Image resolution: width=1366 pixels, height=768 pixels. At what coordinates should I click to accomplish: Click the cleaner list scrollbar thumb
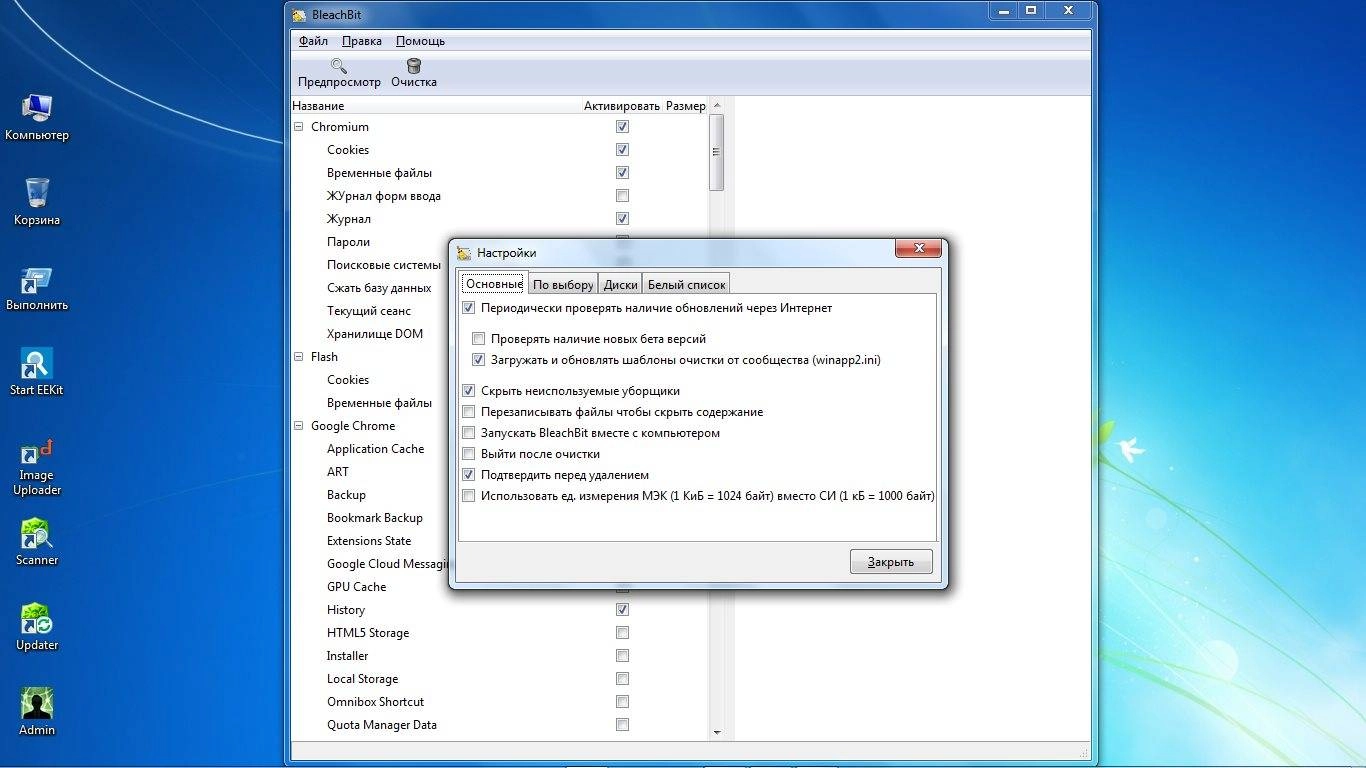tap(716, 152)
